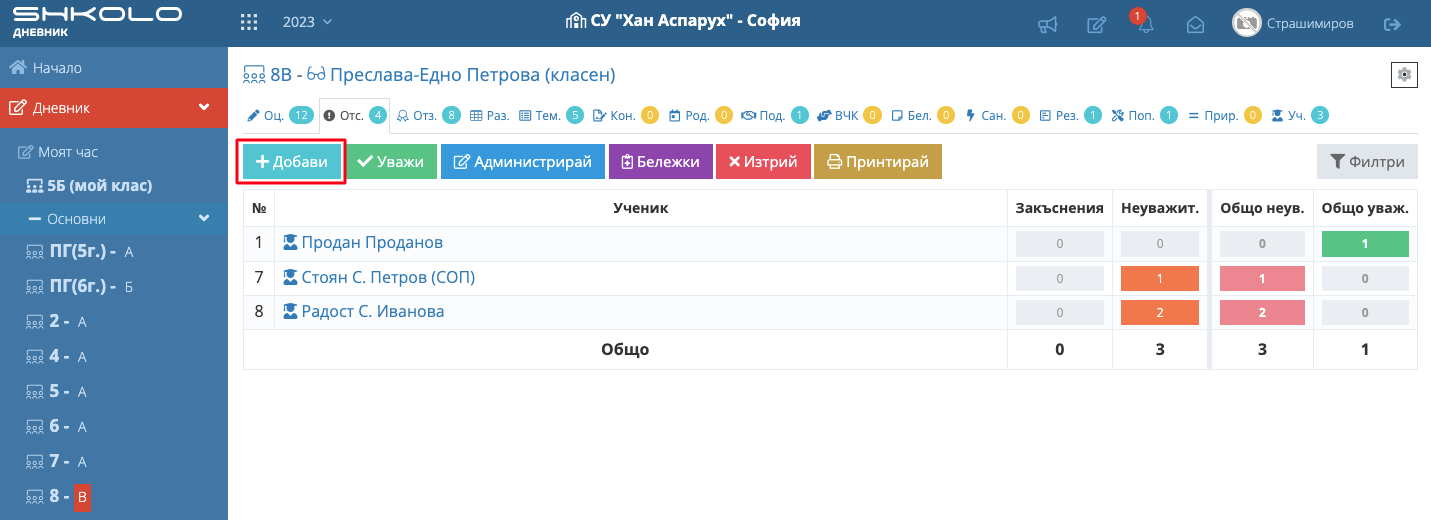Click green excused count for Продан Проданов
The image size is (1431, 520).
1365,244
